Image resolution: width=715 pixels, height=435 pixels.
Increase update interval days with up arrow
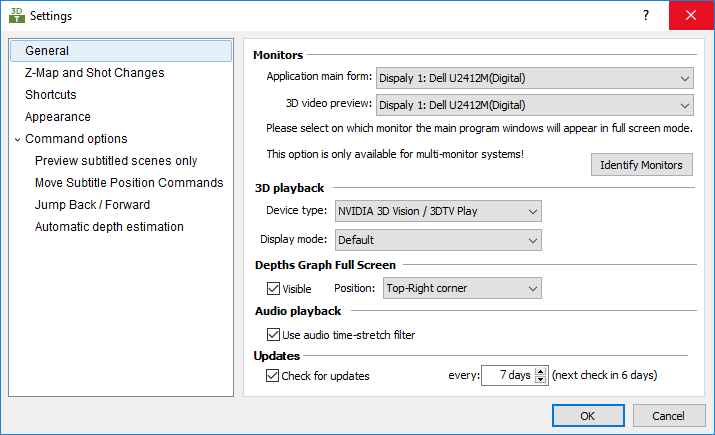point(541,372)
